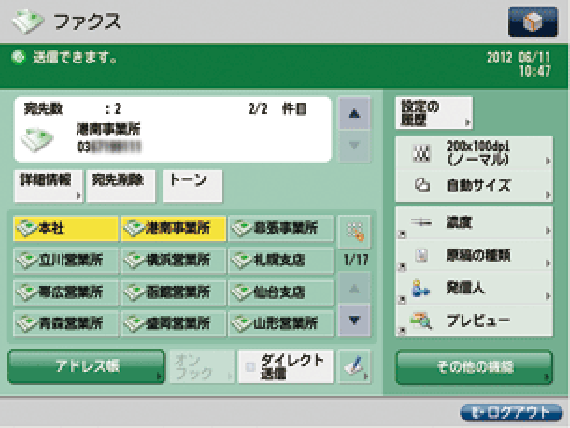This screenshot has height=428, width=570.
Task: Deselect the highlighted 港南事業所 one-touch button
Action: [x=173, y=228]
